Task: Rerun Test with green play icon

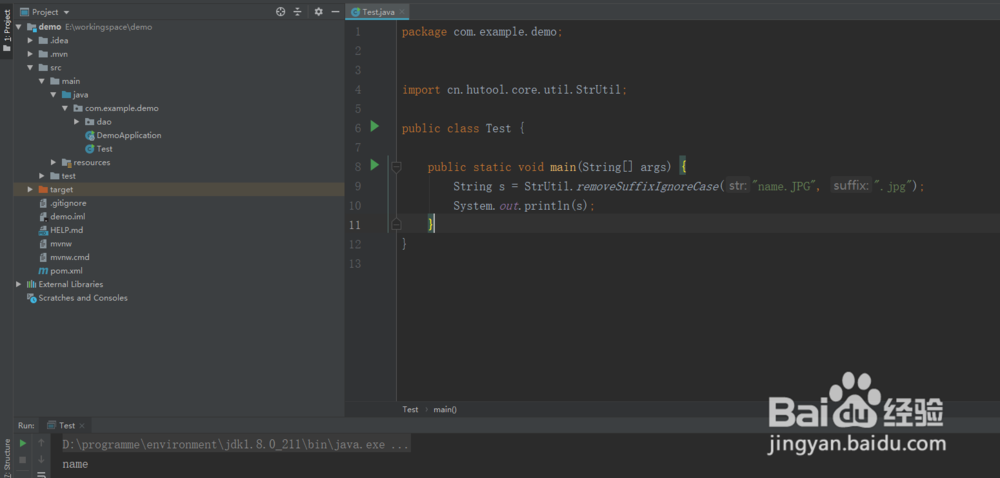Action: point(23,443)
